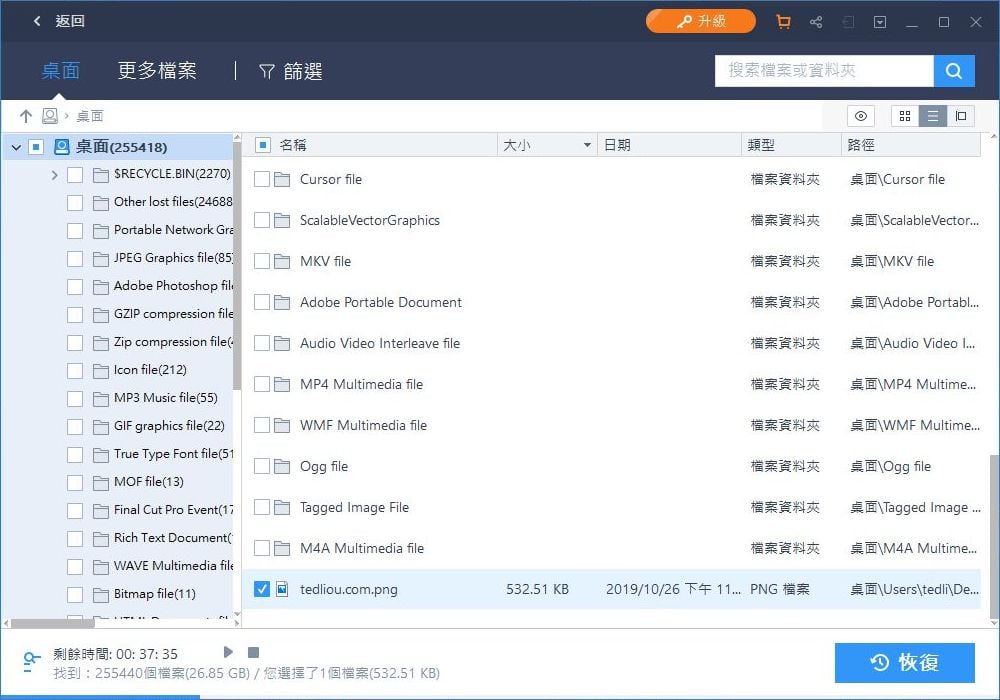Viewport: 1000px width, 700px height.
Task: Sort by 日期 column header
Action: click(617, 145)
